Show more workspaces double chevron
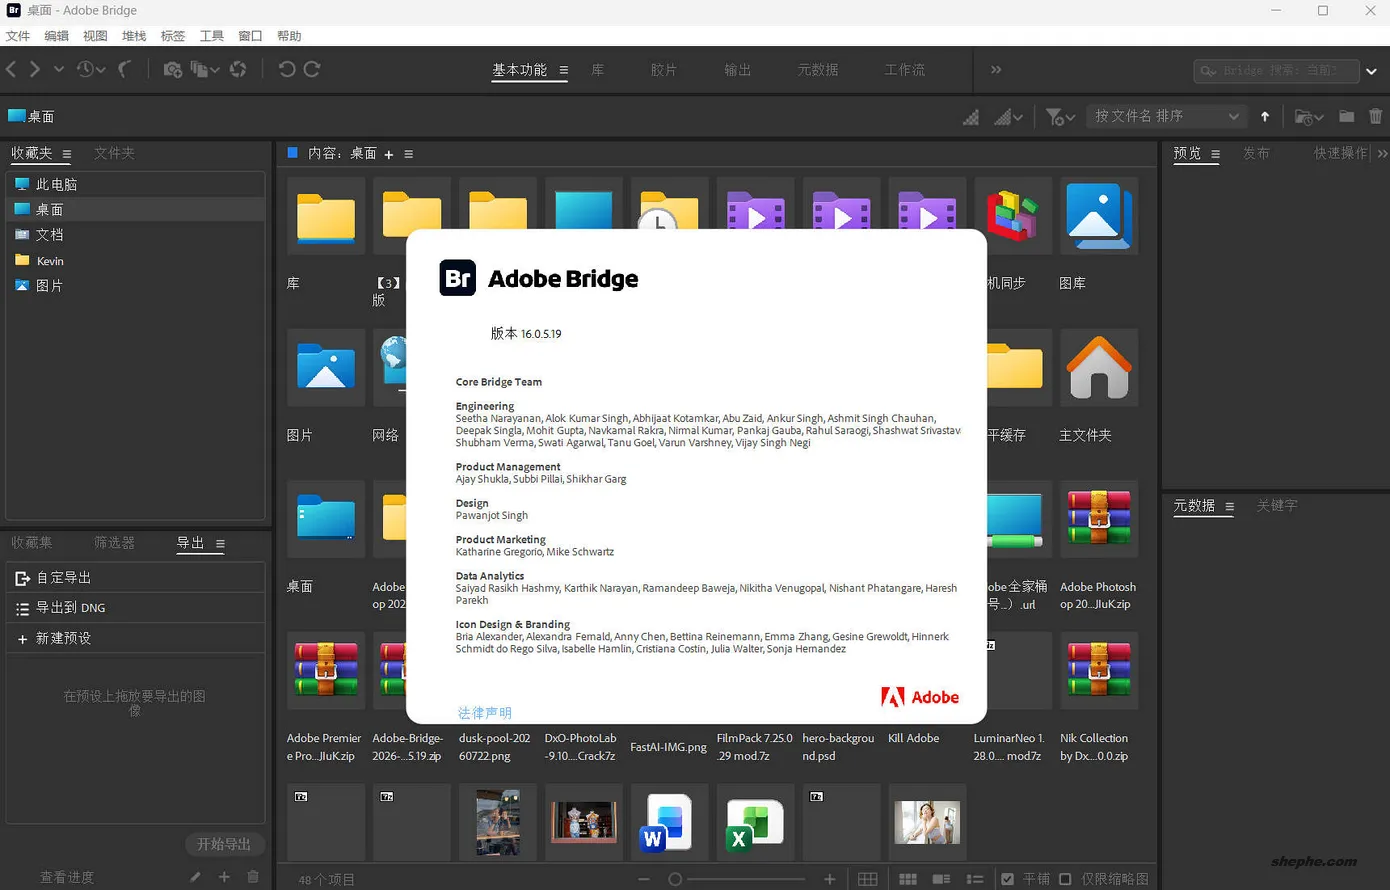 [x=996, y=70]
